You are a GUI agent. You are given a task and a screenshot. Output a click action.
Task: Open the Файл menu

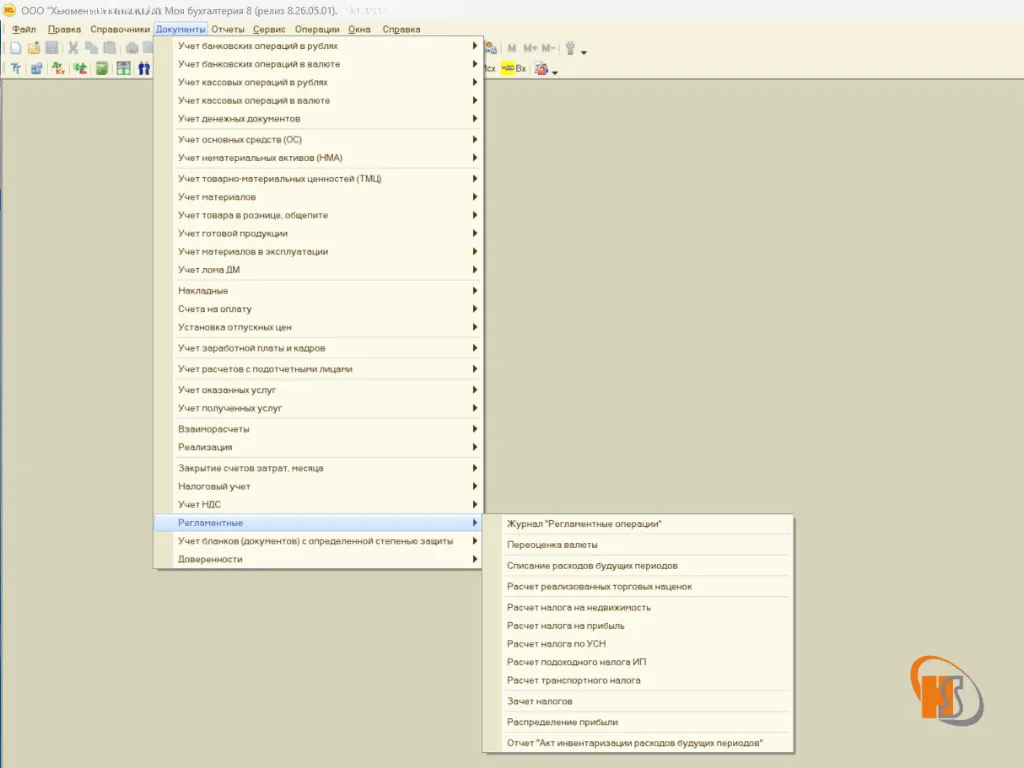(24, 29)
